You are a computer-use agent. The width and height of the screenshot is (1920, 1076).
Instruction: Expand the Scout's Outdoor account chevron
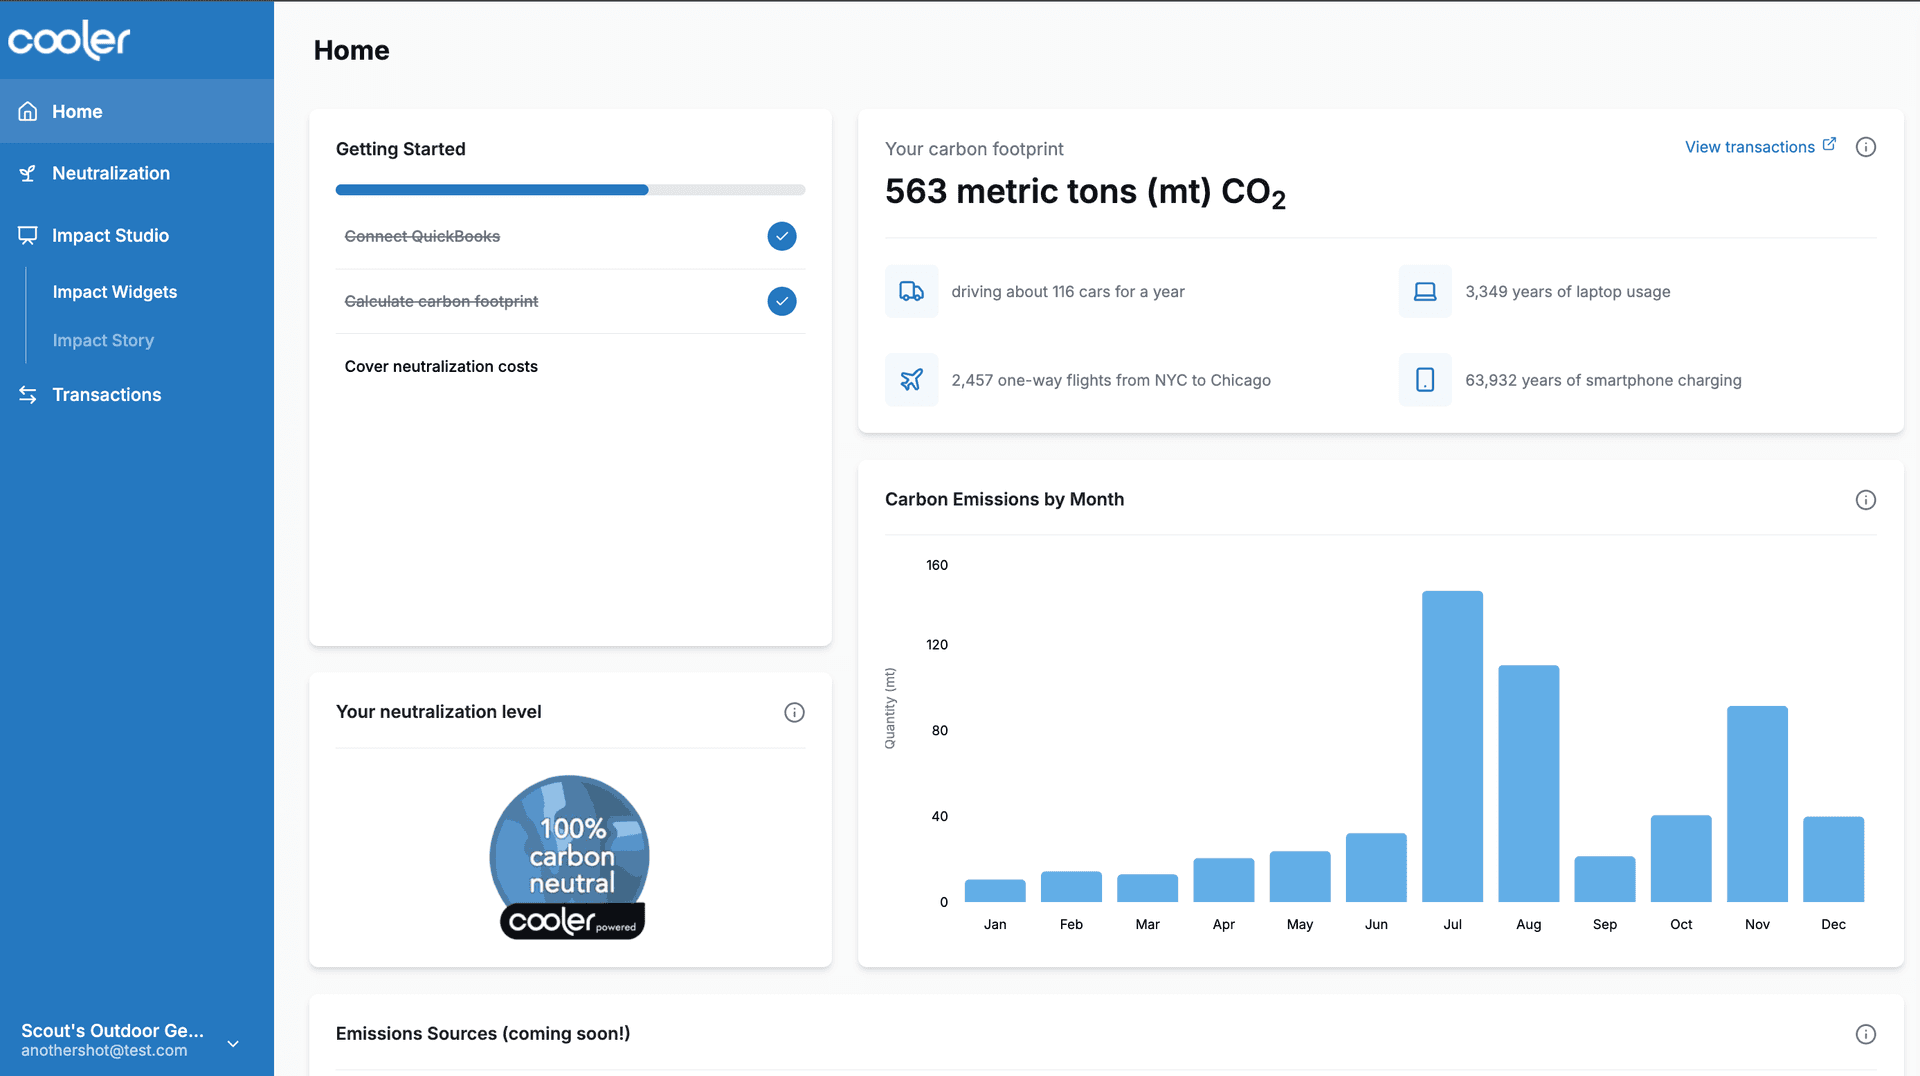[x=232, y=1043]
